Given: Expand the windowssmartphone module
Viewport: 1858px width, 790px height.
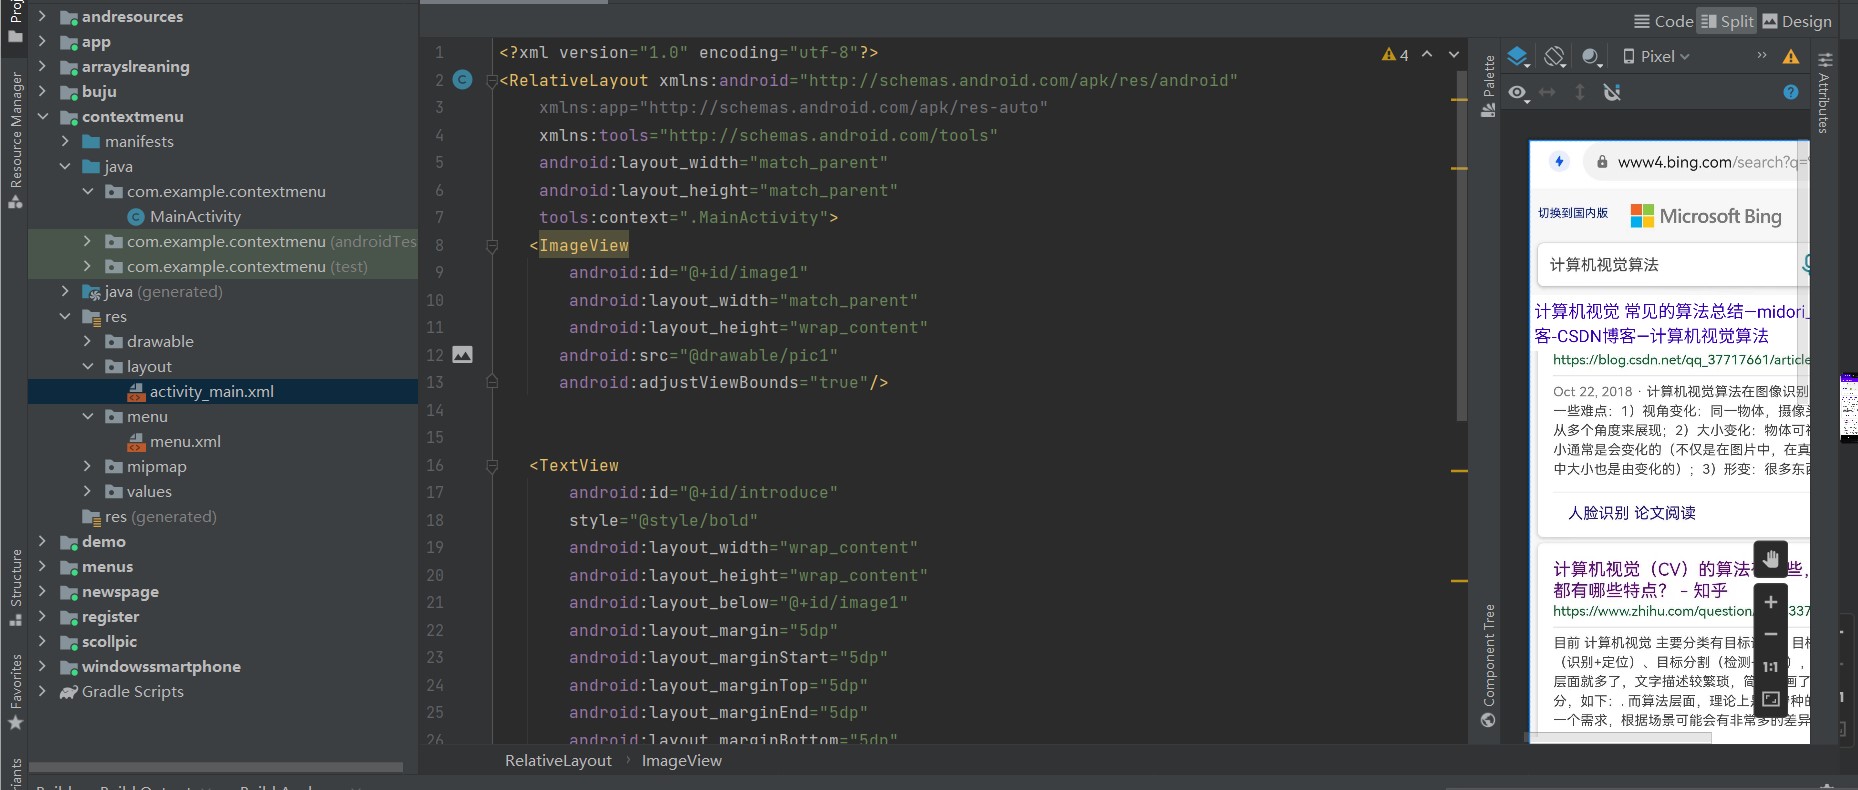Looking at the screenshot, I should [42, 666].
